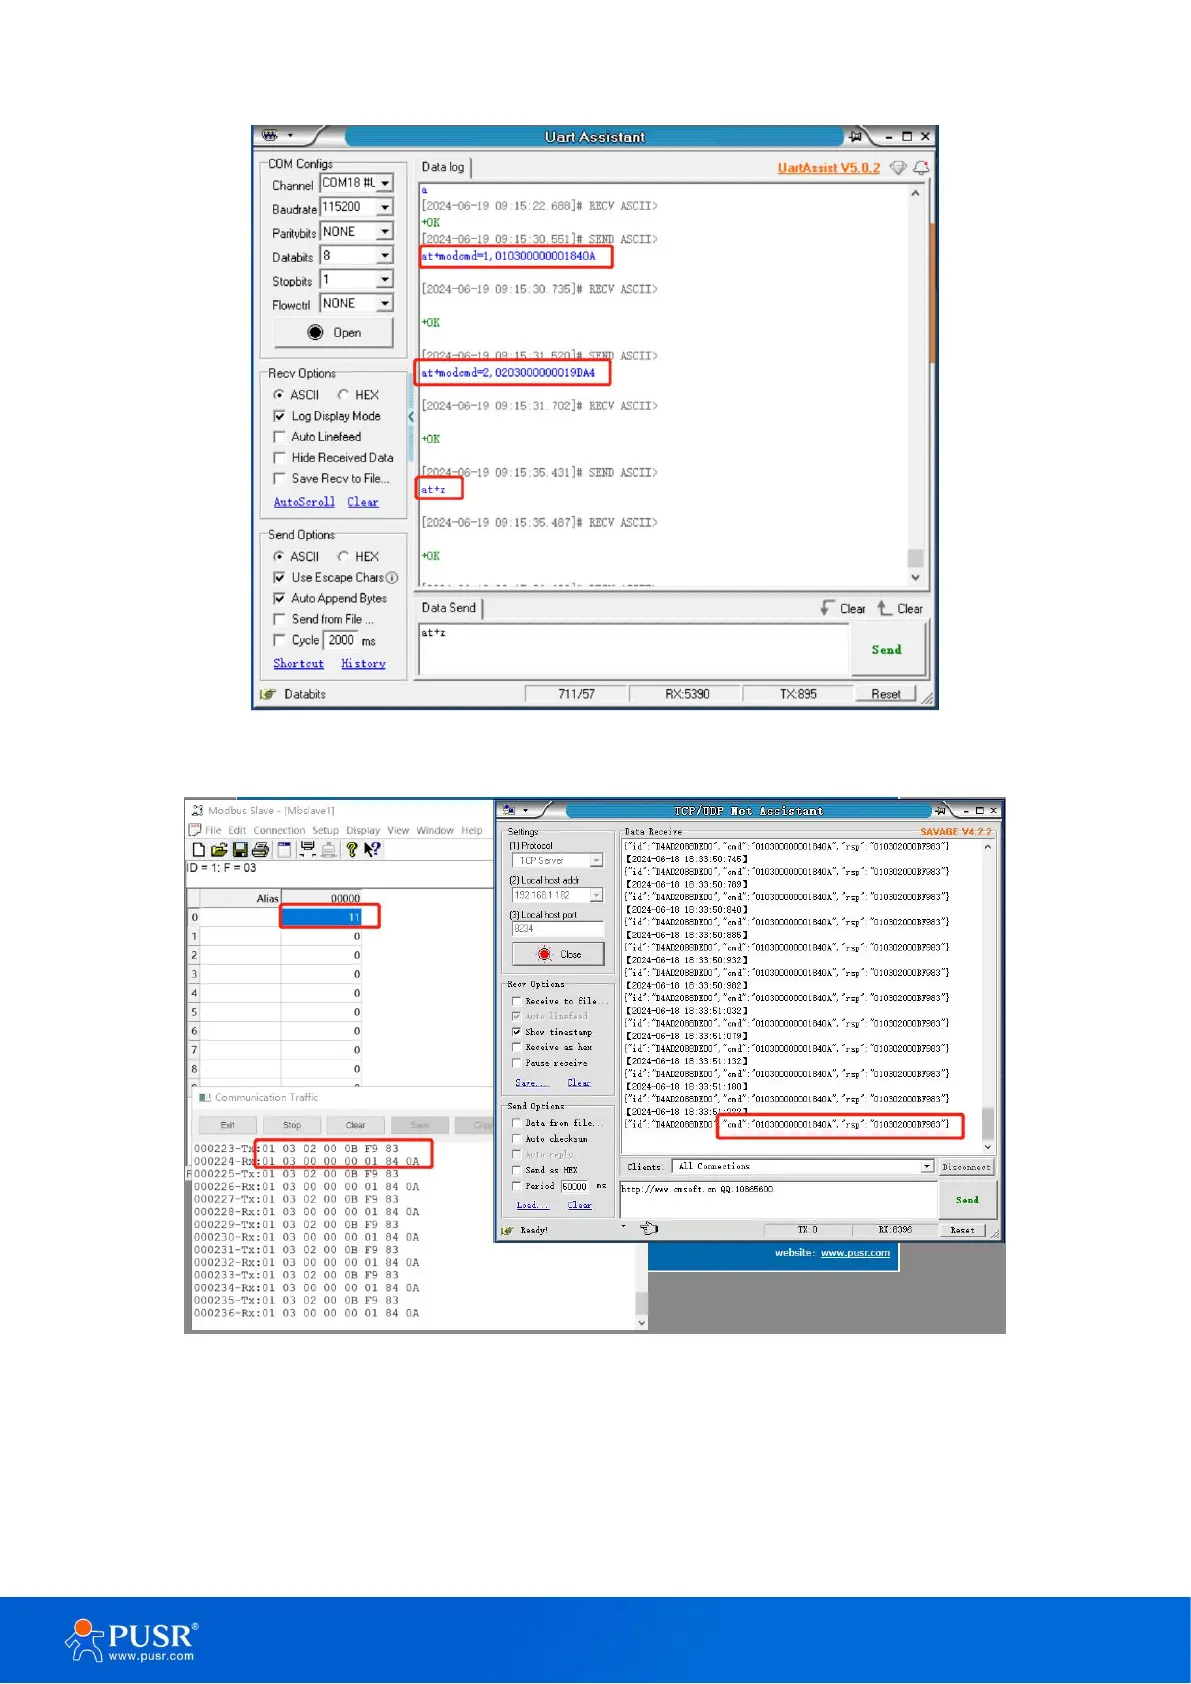The image size is (1191, 1684).
Task: Enable Auto Linefeed checkbox in Uart Assistant
Action: click(279, 437)
